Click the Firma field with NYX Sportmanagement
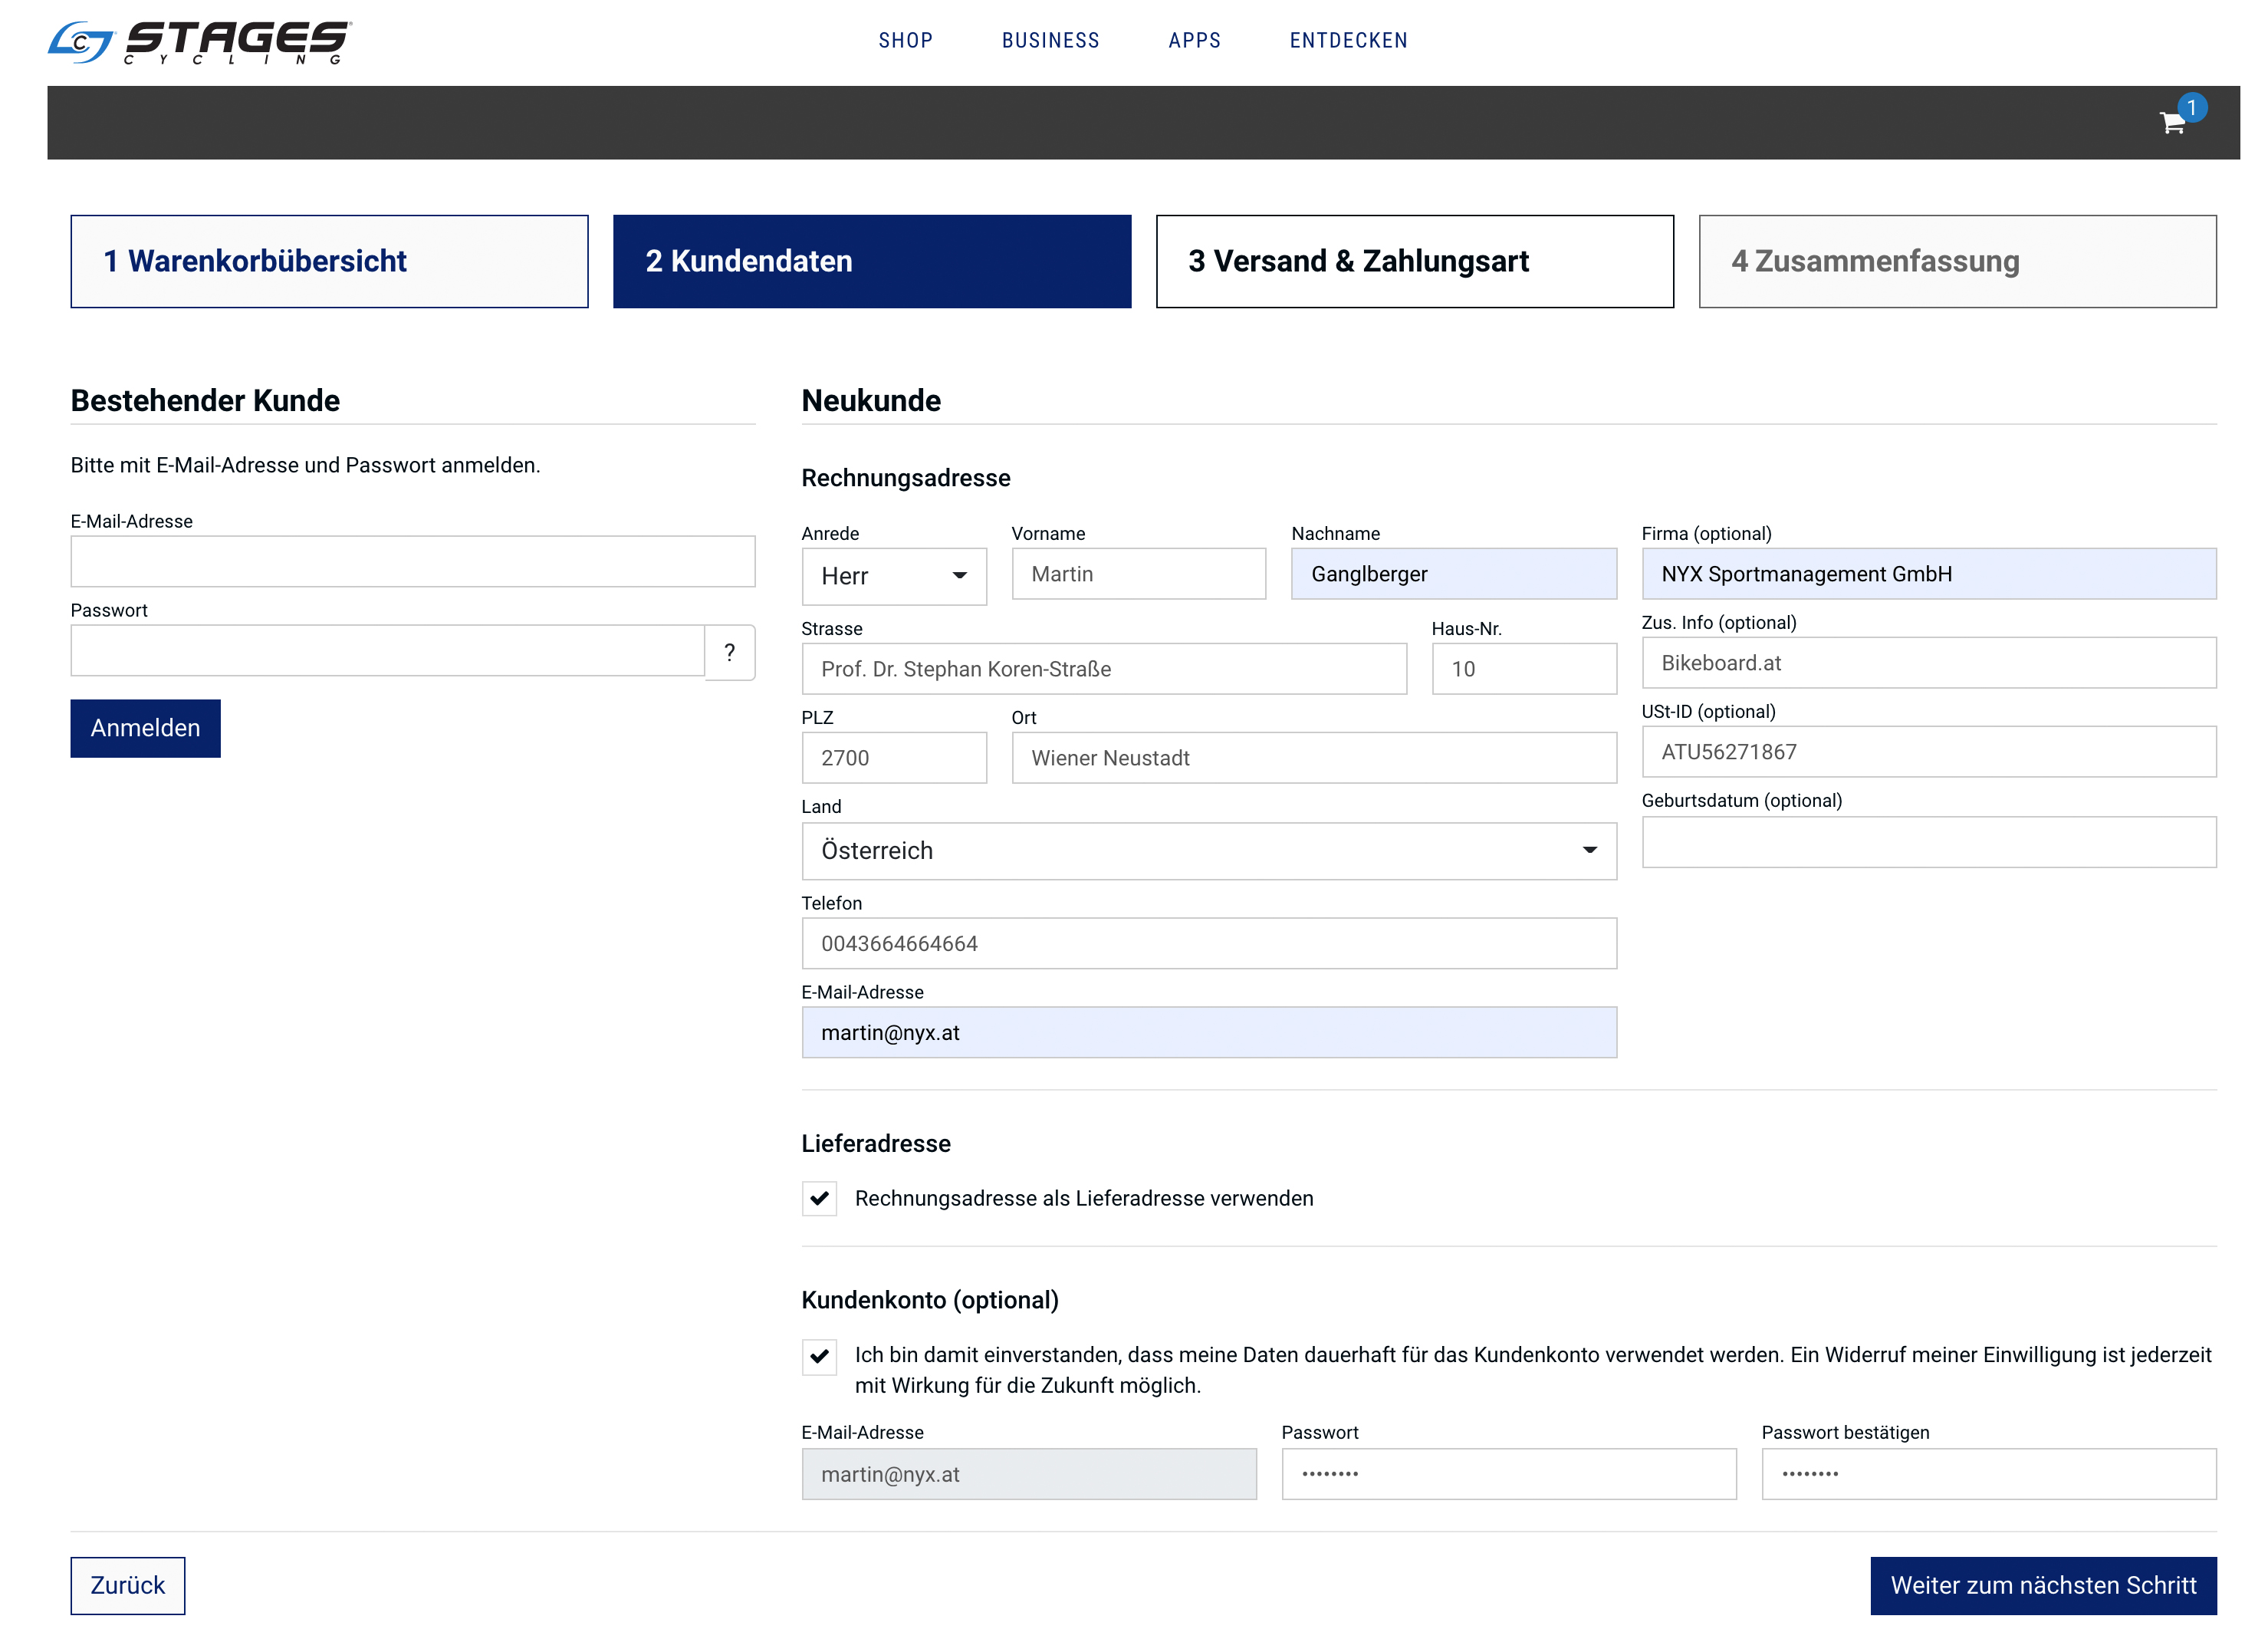Screen dimensions: 2268x1652 click(1928, 574)
